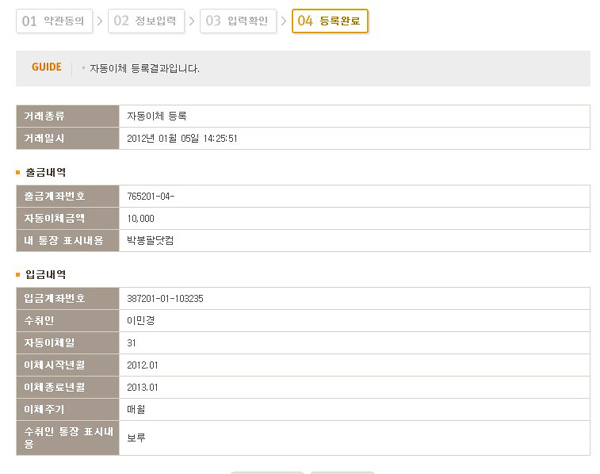Click the 자동이체일 value 31
The image size is (600, 474).
click(133, 342)
